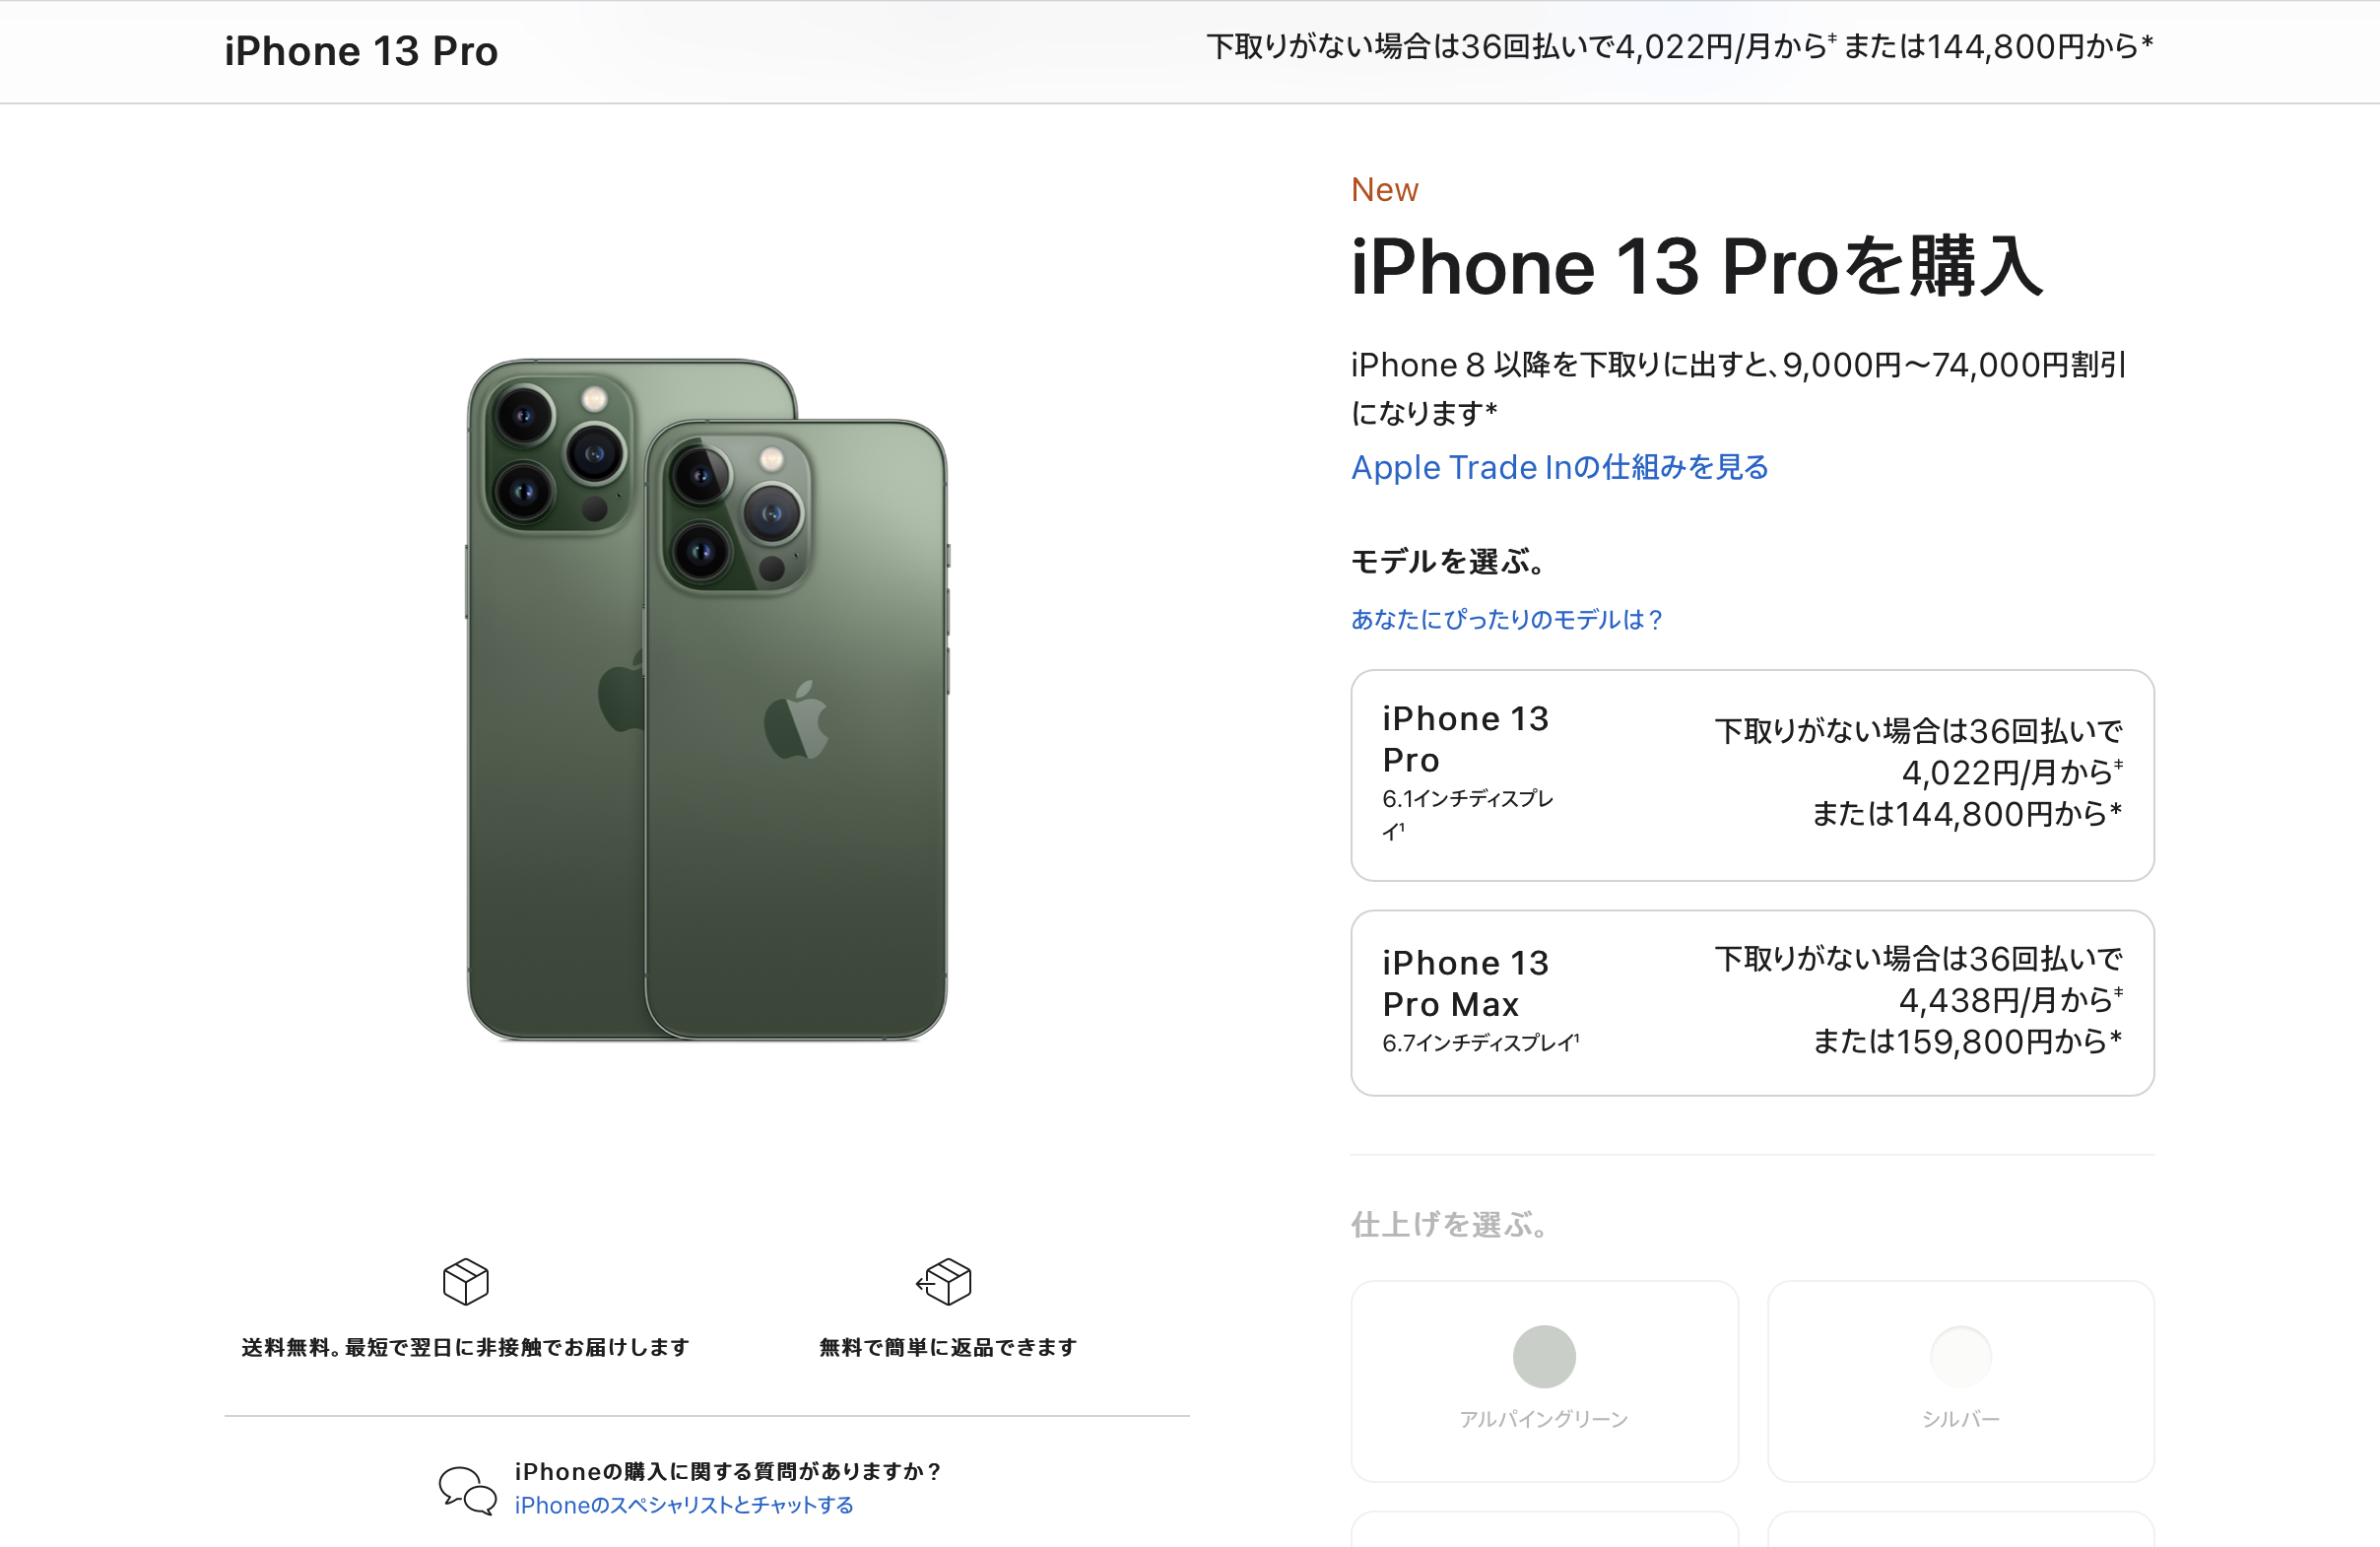Choose the アルパイングリーン finish option
The height and width of the screenshot is (1547, 2380).
coord(1544,1381)
